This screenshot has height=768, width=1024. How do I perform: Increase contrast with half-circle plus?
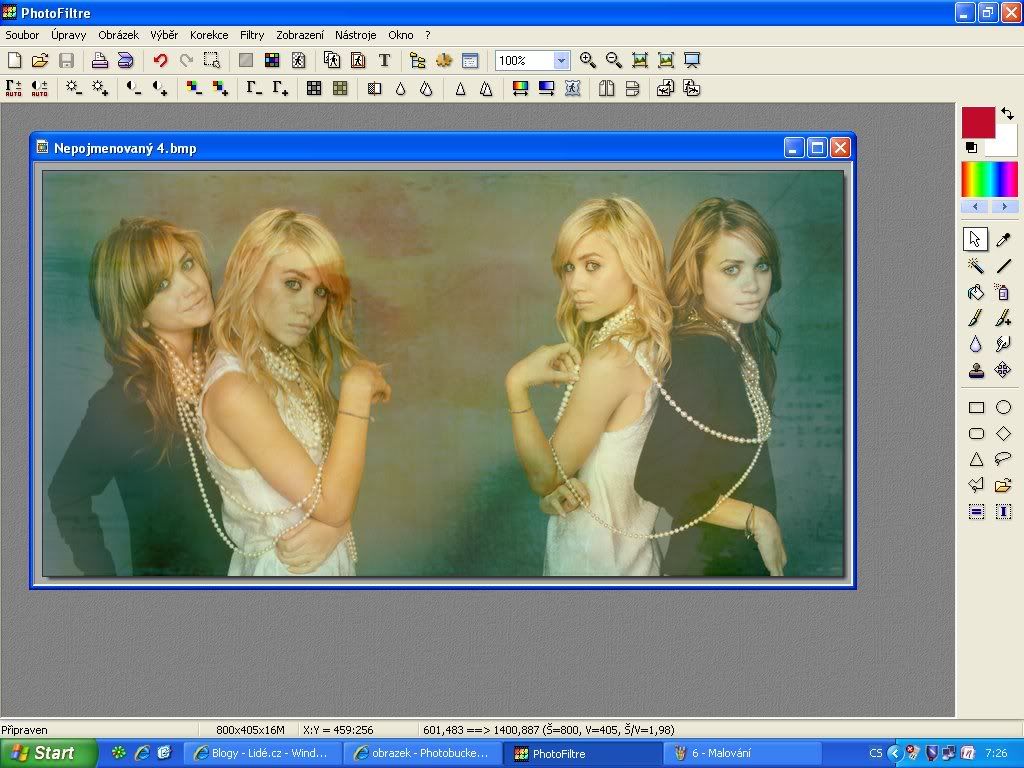160,88
